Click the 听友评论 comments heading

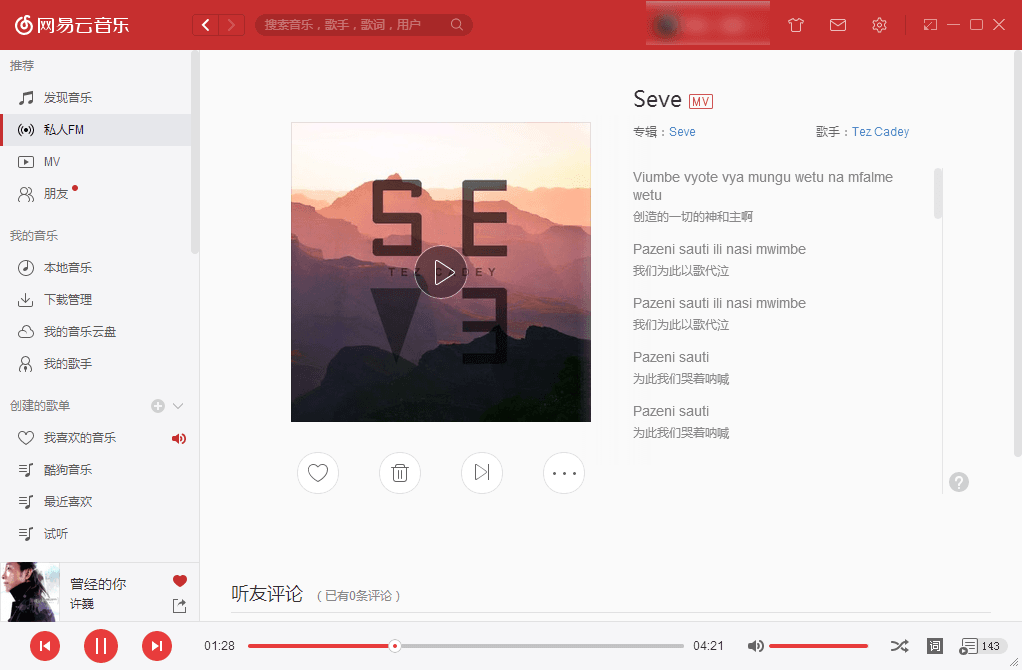point(267,594)
